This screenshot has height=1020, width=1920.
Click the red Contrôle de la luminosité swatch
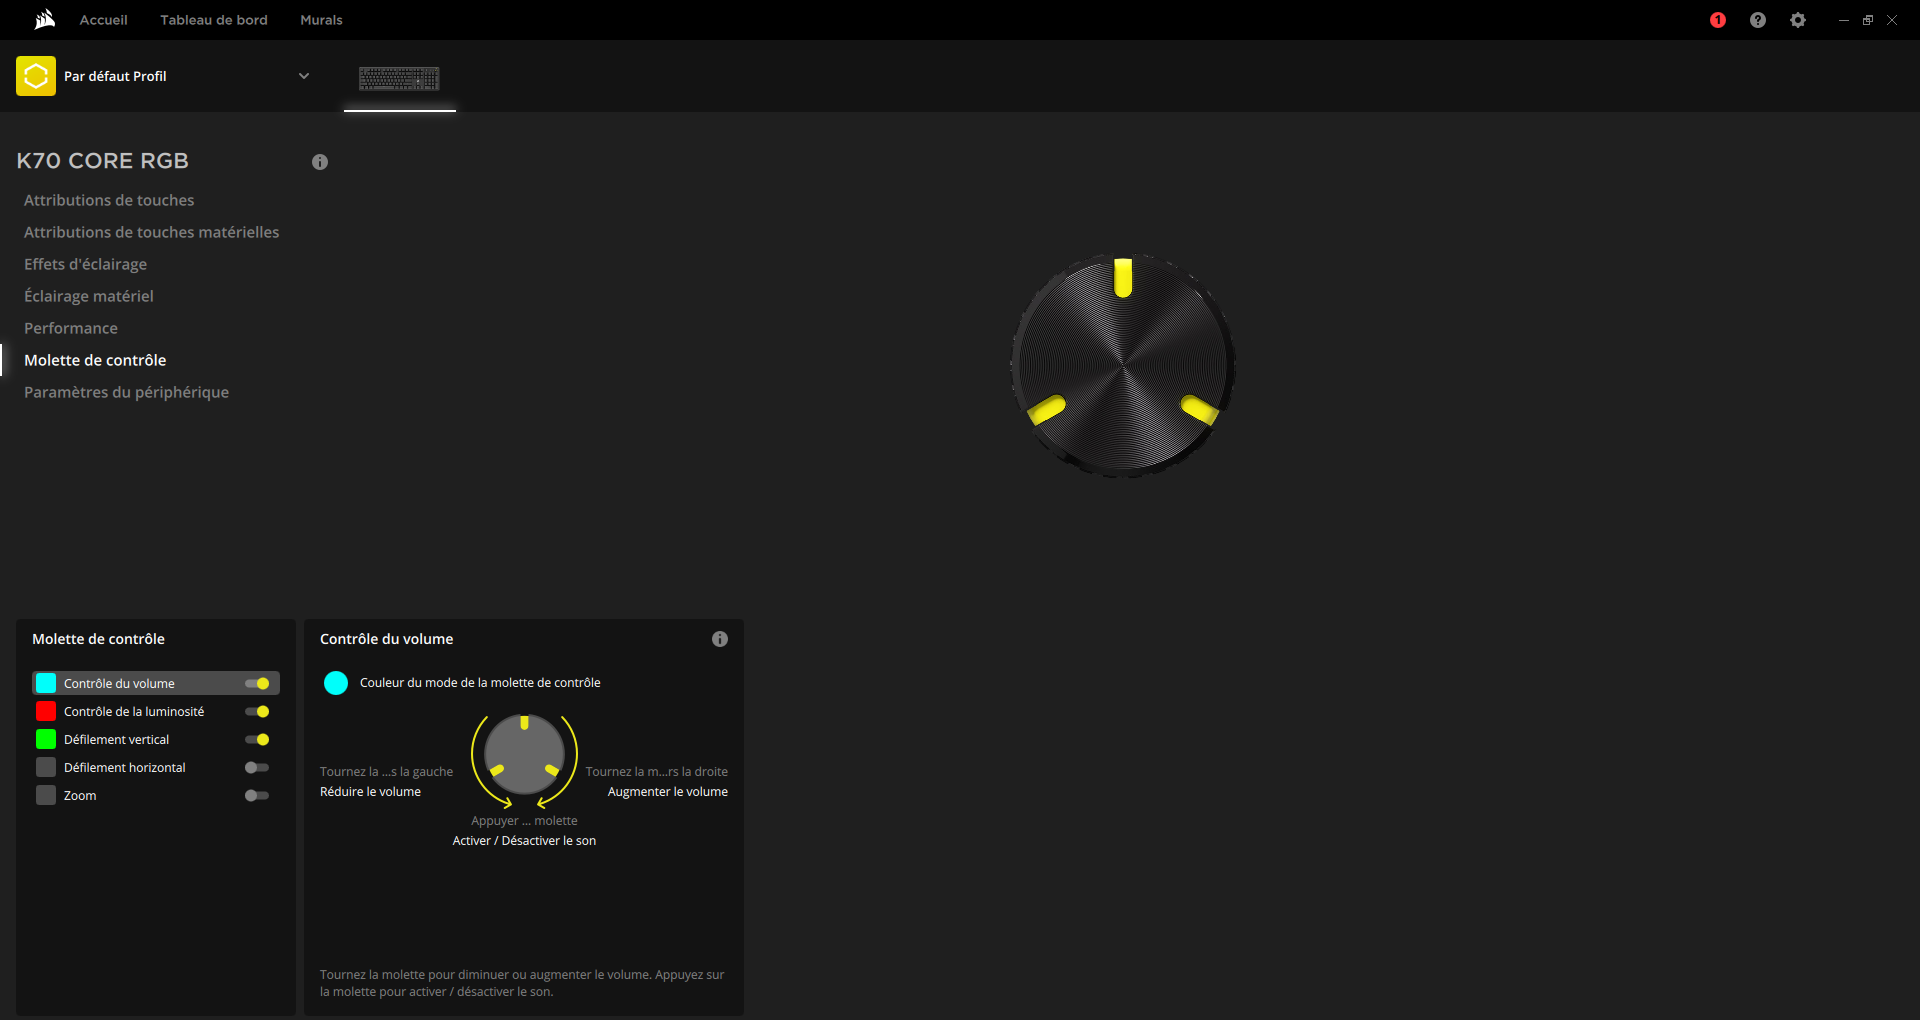[46, 711]
